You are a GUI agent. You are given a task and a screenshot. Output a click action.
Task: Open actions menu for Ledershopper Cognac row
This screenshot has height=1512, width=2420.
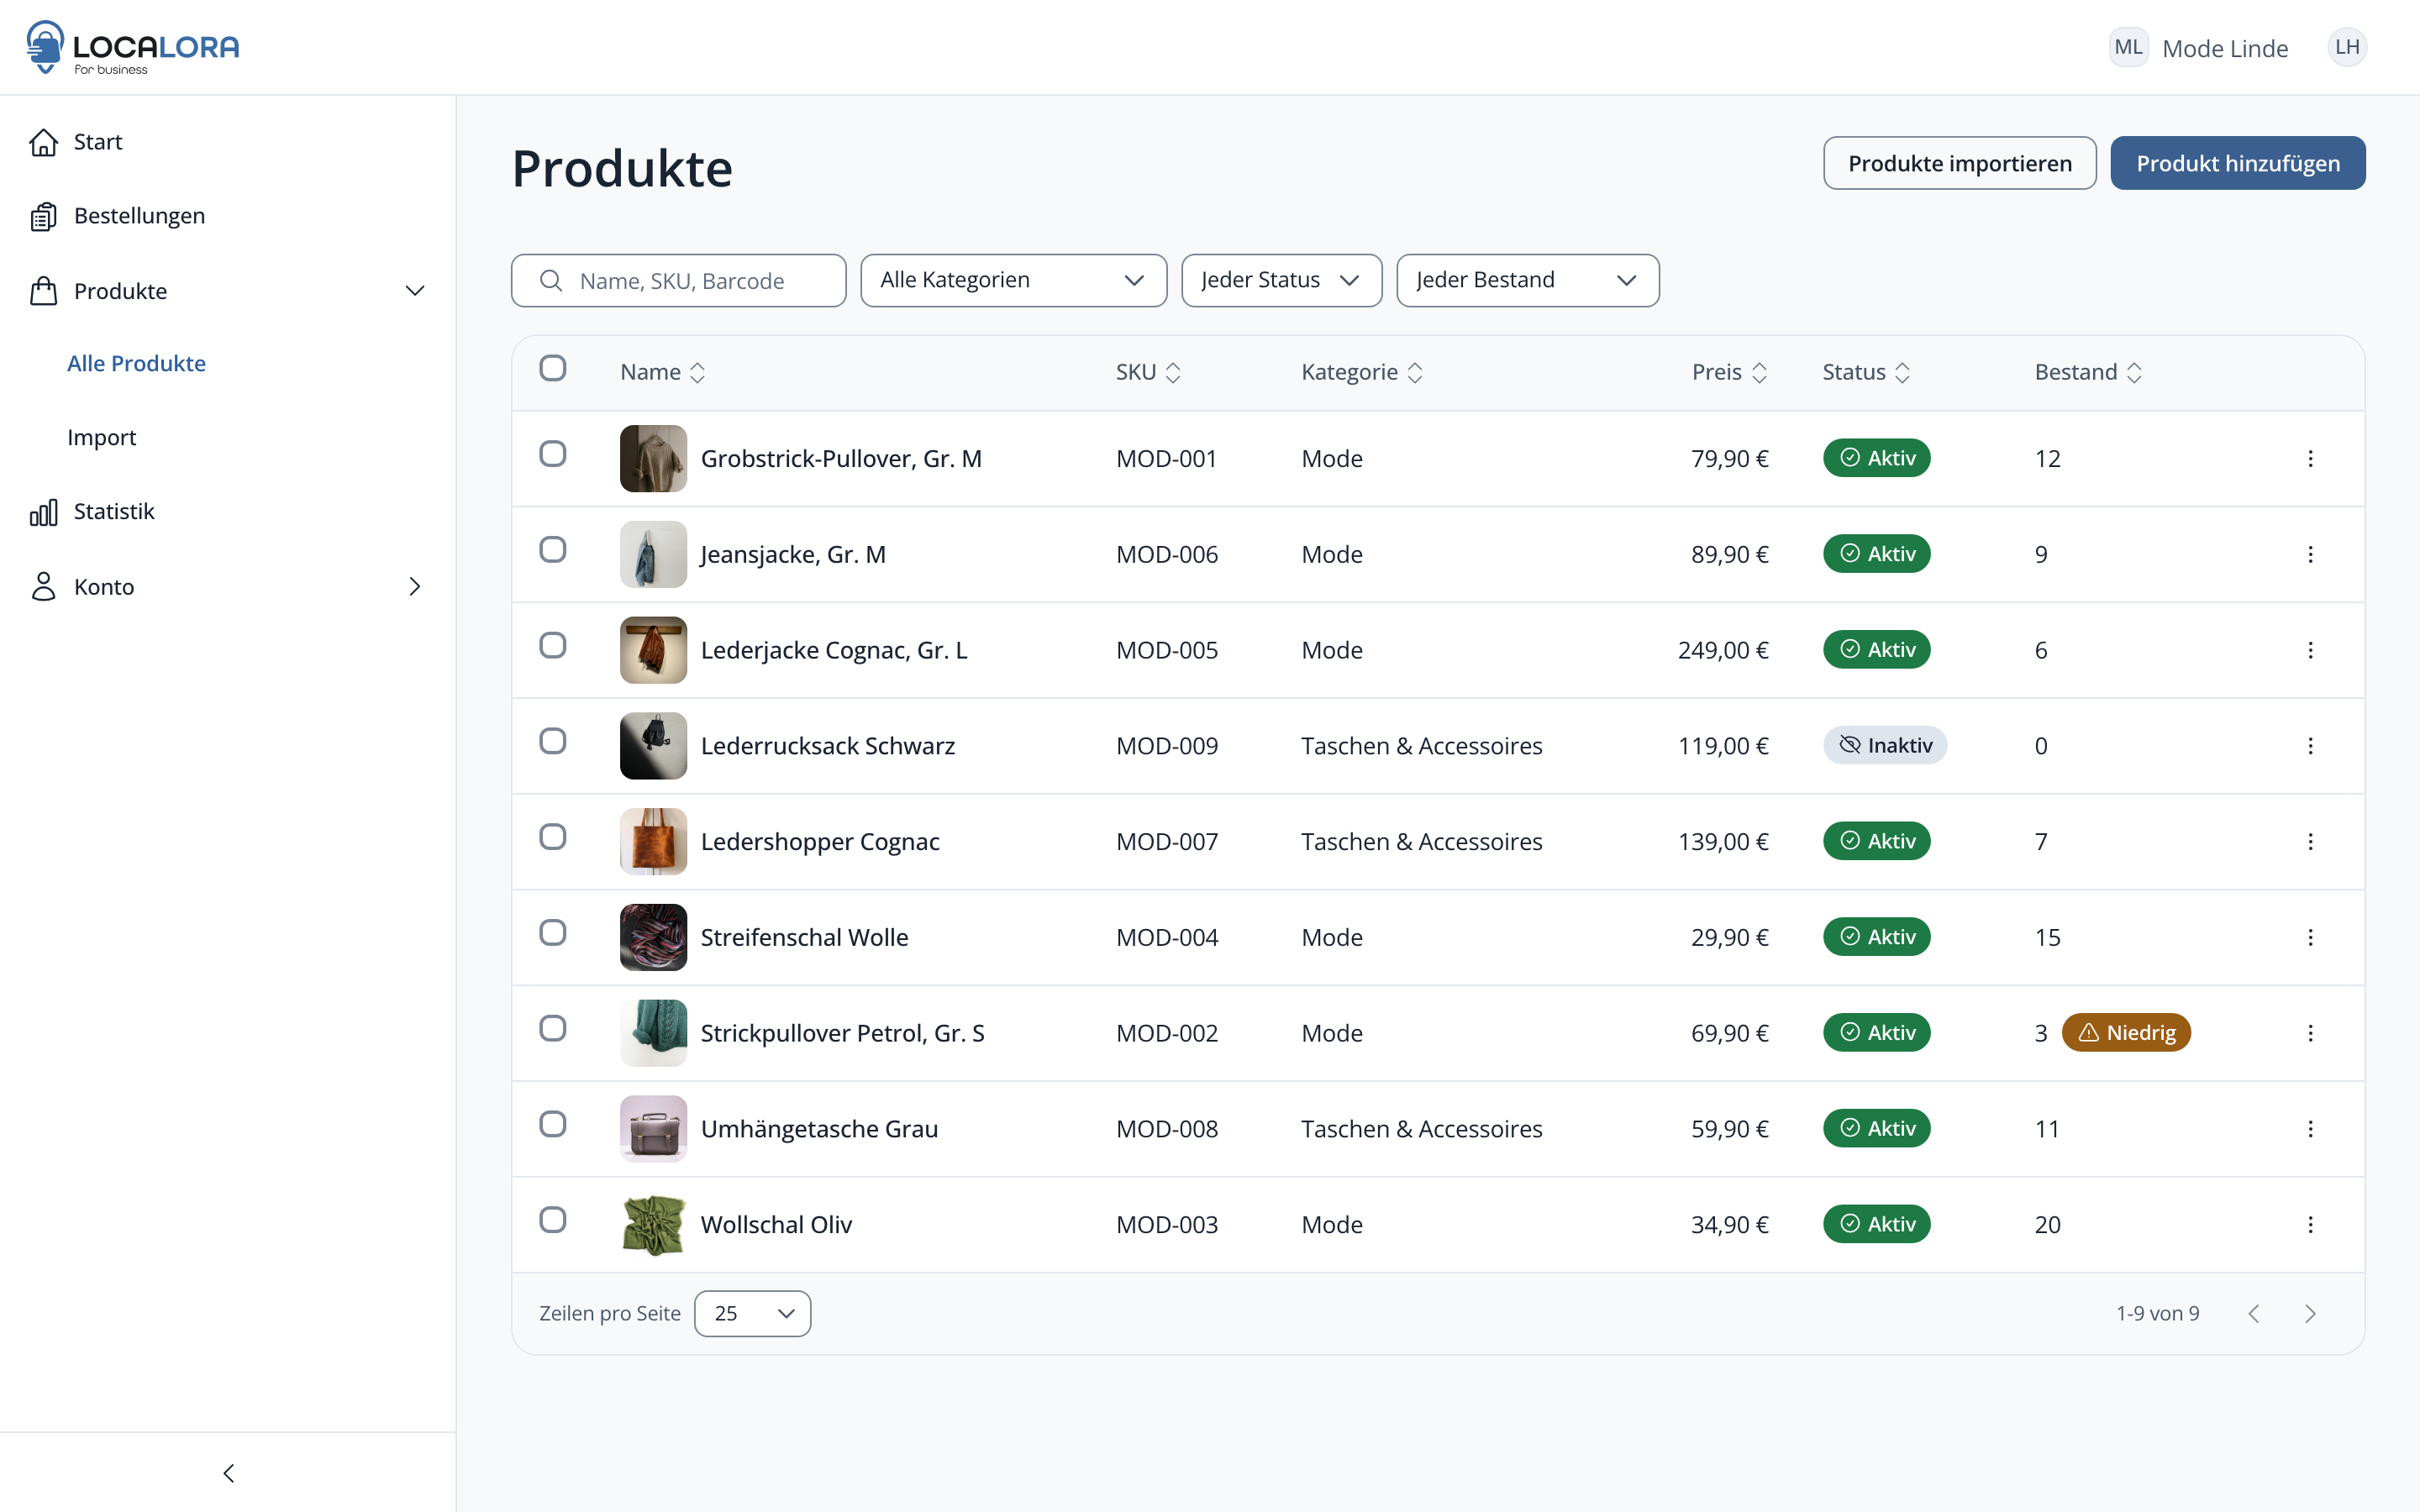[x=2310, y=841]
